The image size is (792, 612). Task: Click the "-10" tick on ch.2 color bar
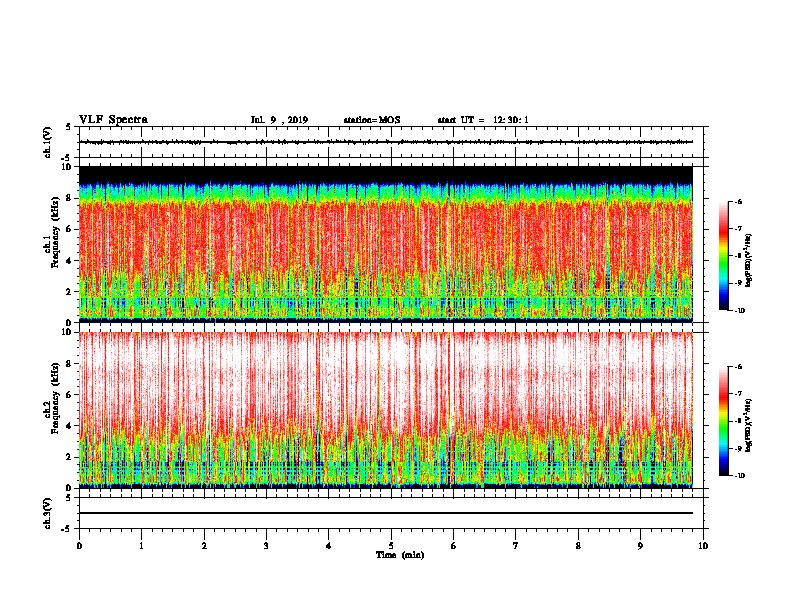point(739,476)
